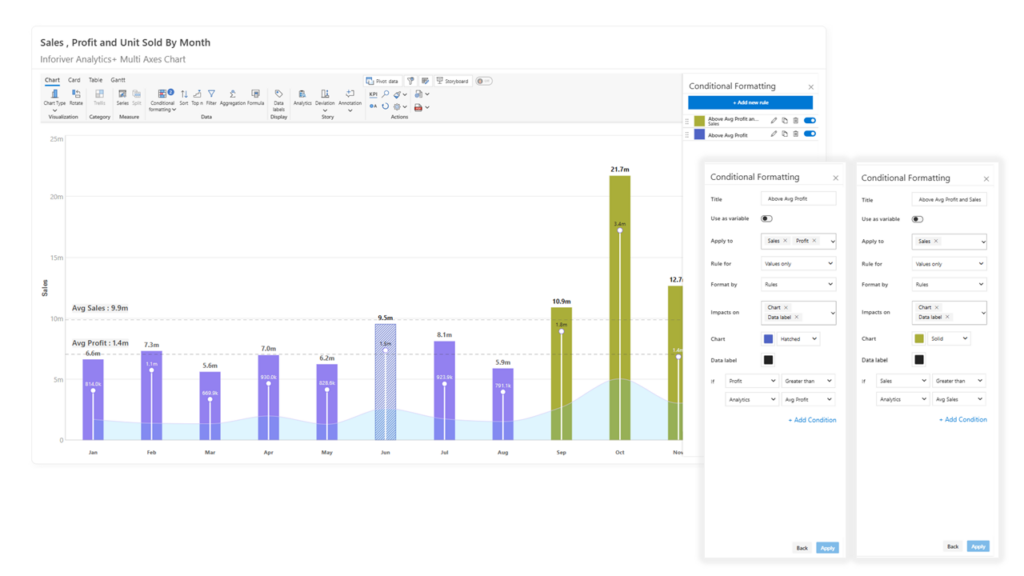The height and width of the screenshot is (576, 1024).
Task: Switch to the Chart tab
Action: point(52,80)
